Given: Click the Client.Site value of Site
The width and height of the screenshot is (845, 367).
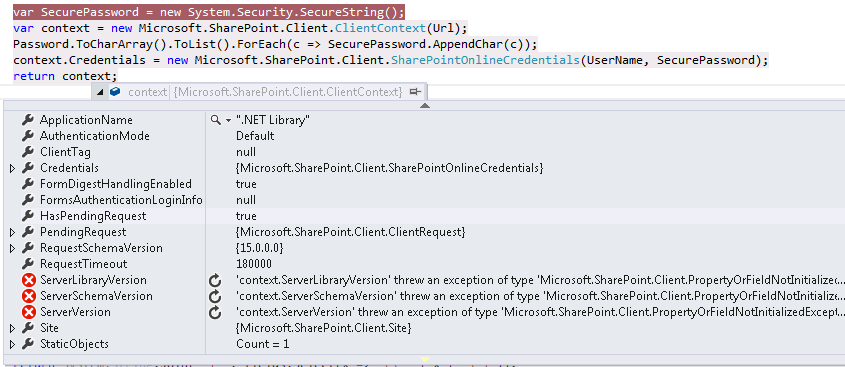Looking at the screenshot, I should coord(324,328).
